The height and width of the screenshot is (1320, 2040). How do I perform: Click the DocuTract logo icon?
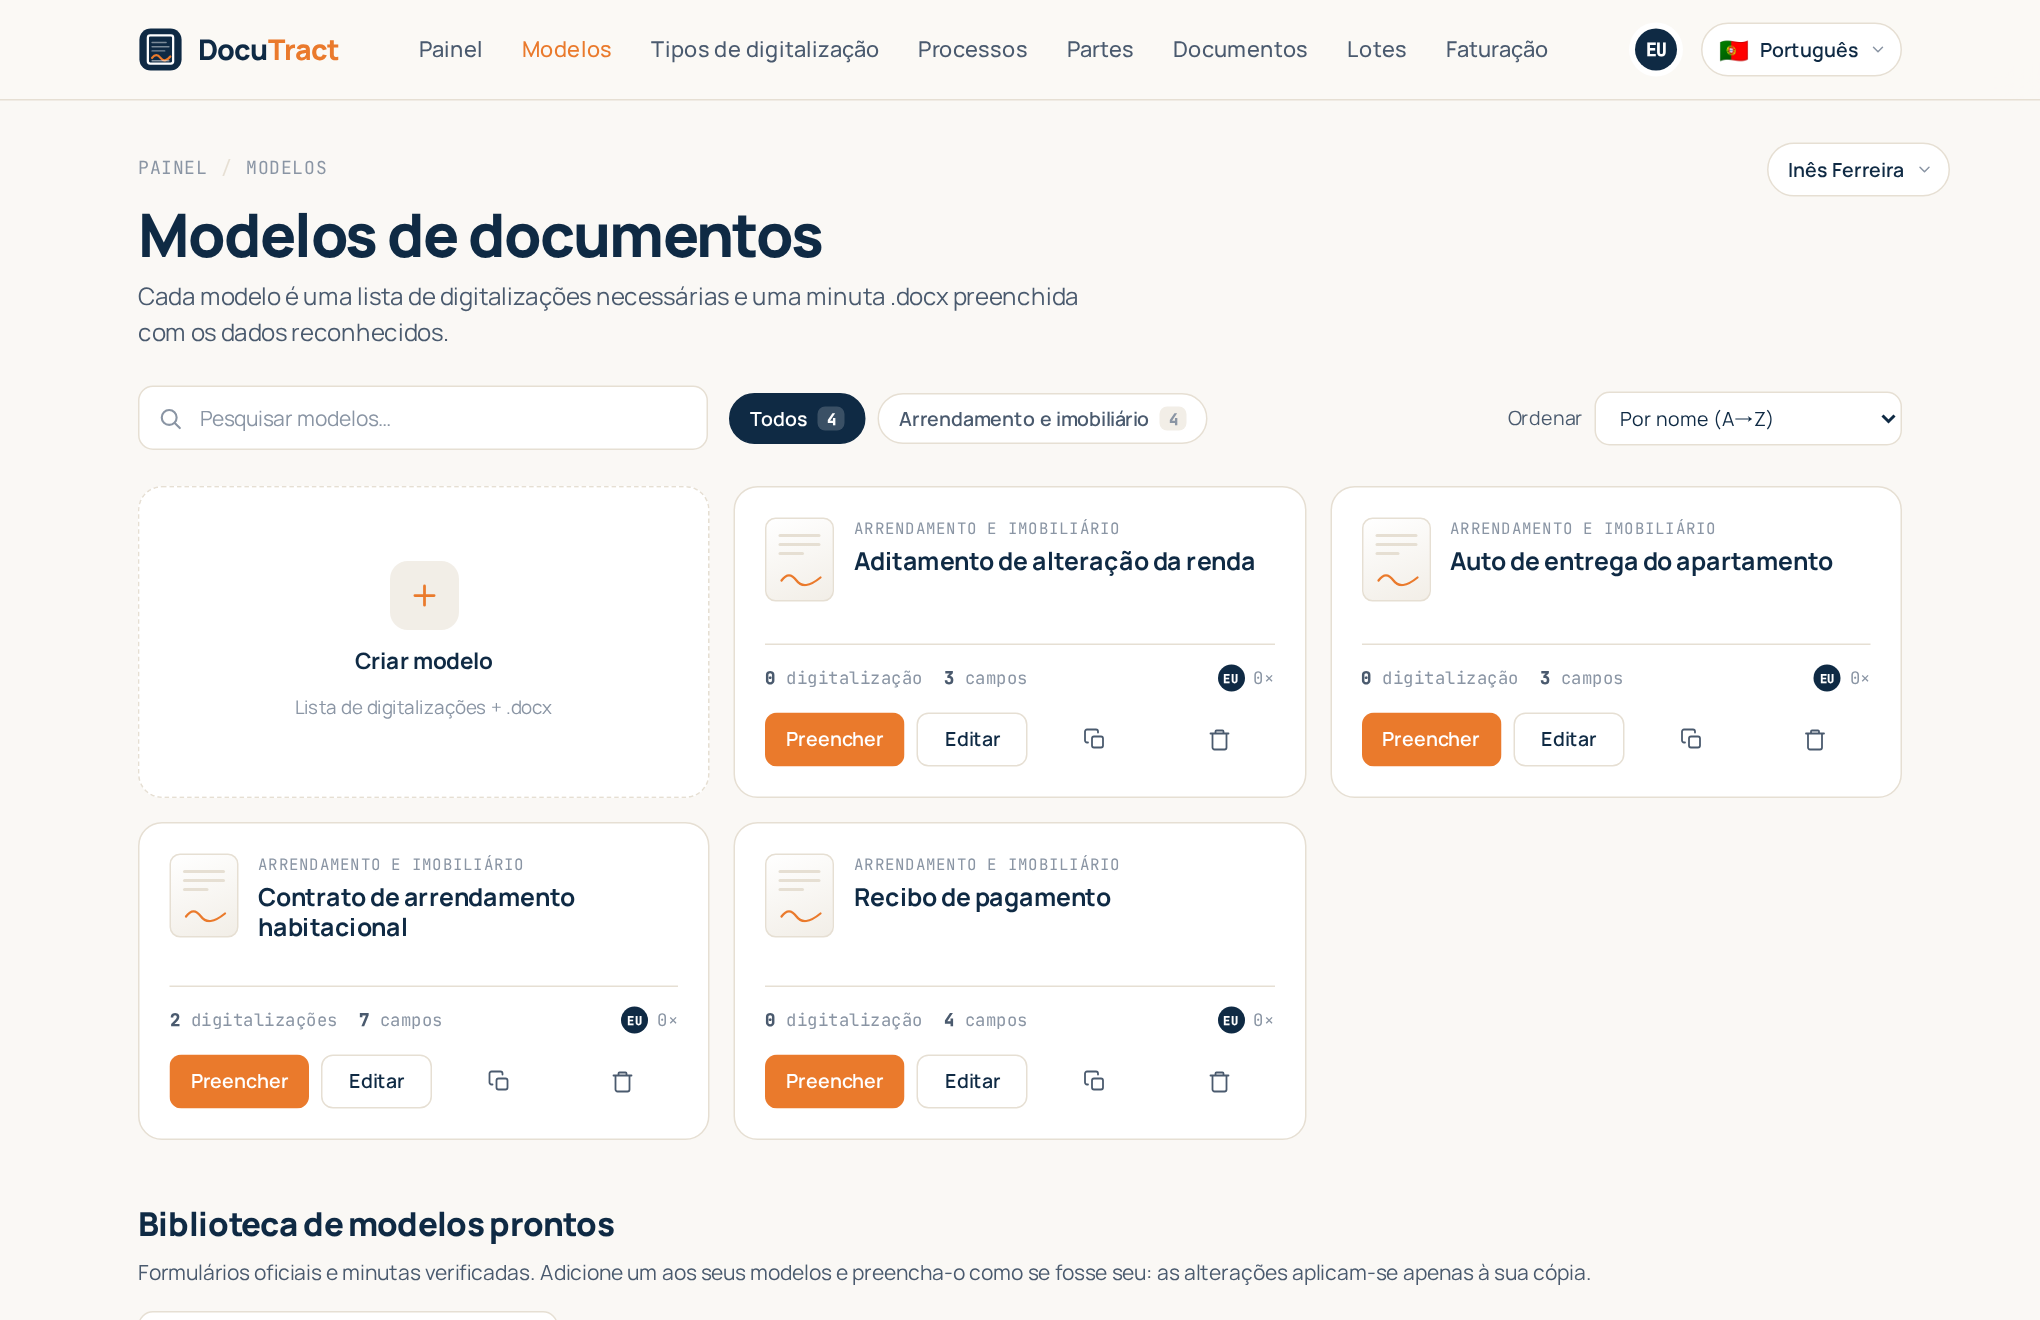click(x=160, y=49)
